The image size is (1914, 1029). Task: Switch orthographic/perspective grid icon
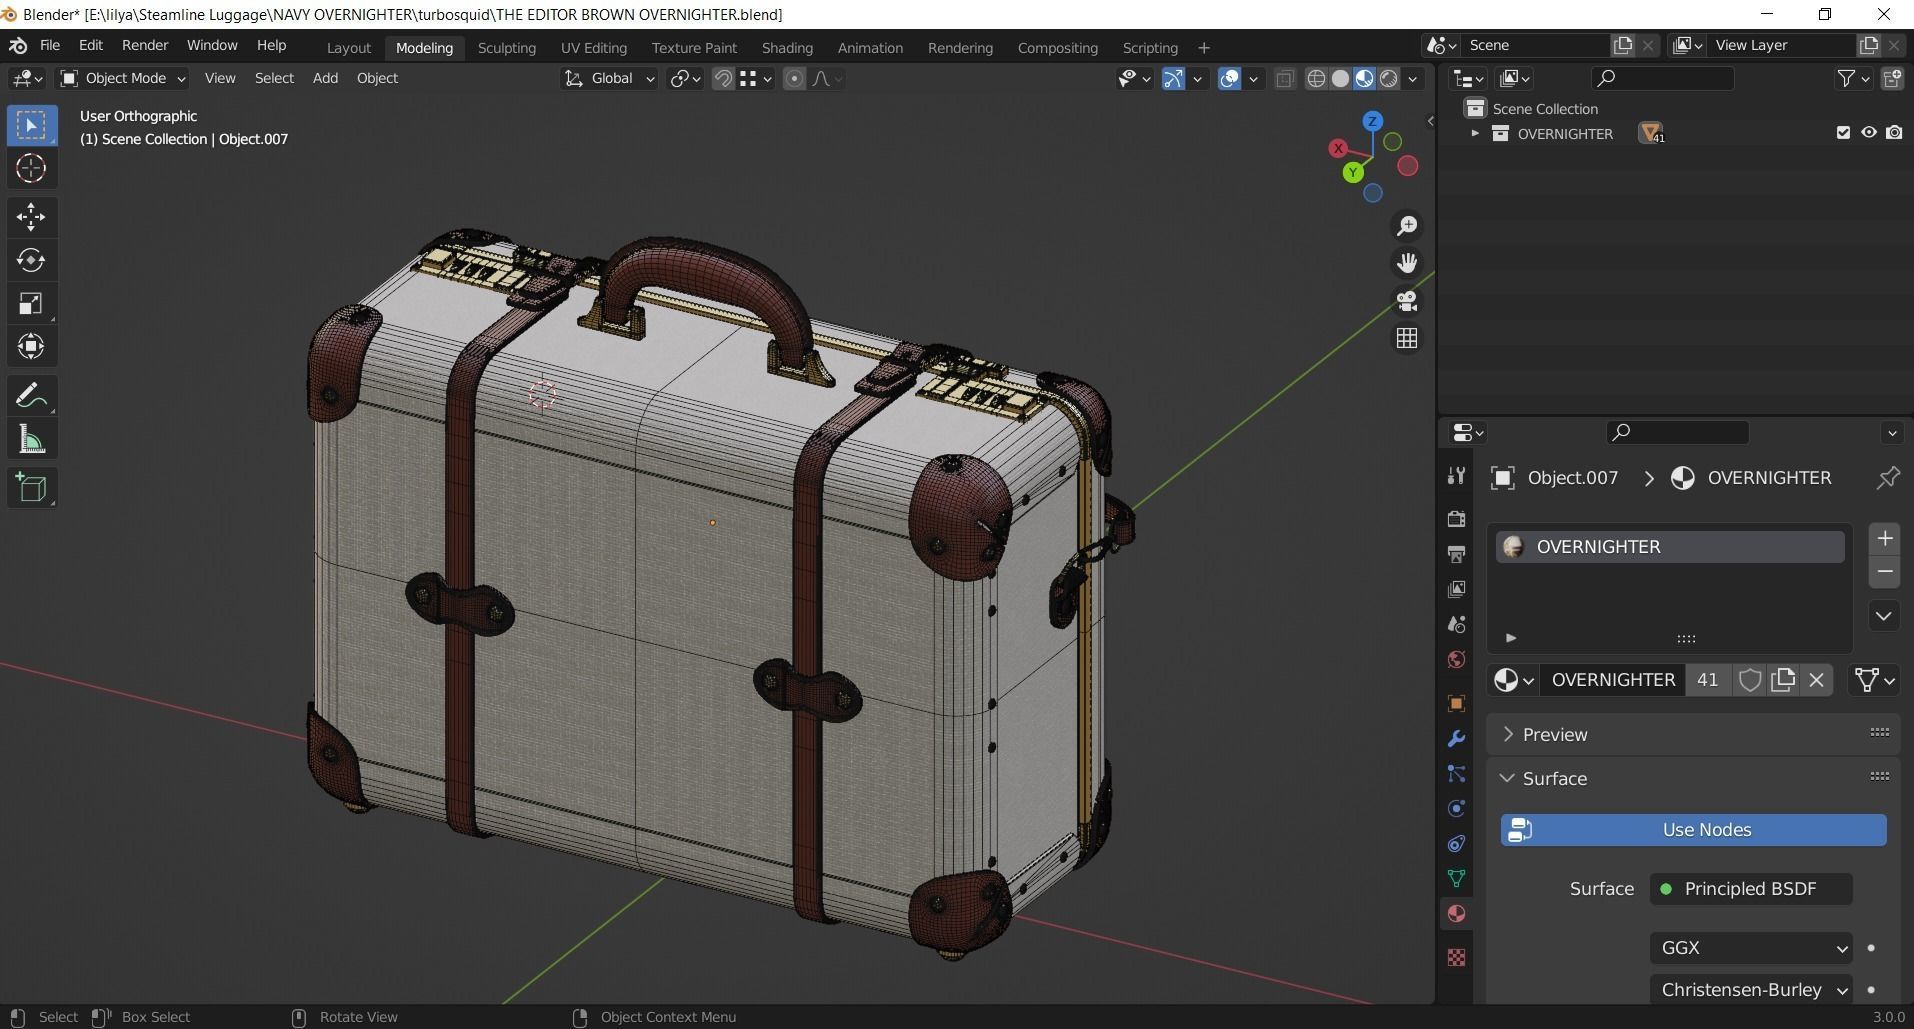(x=1407, y=338)
